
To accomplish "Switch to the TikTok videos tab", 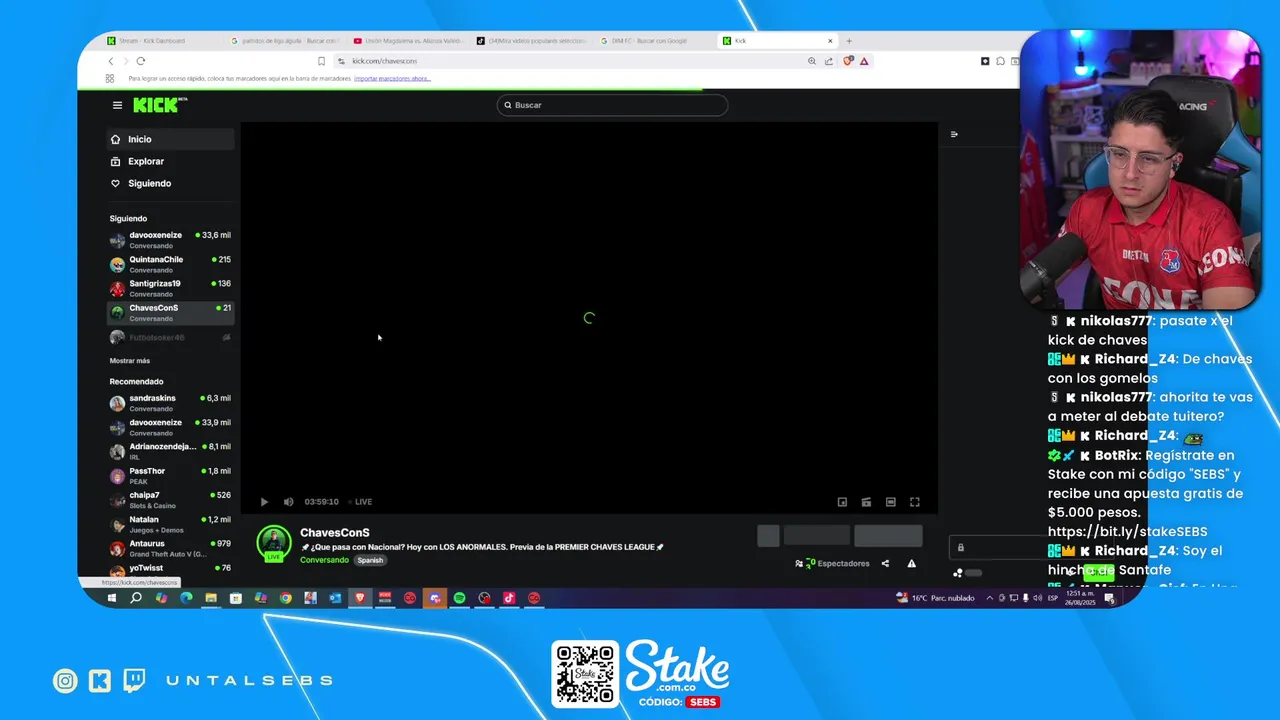I will point(530,41).
